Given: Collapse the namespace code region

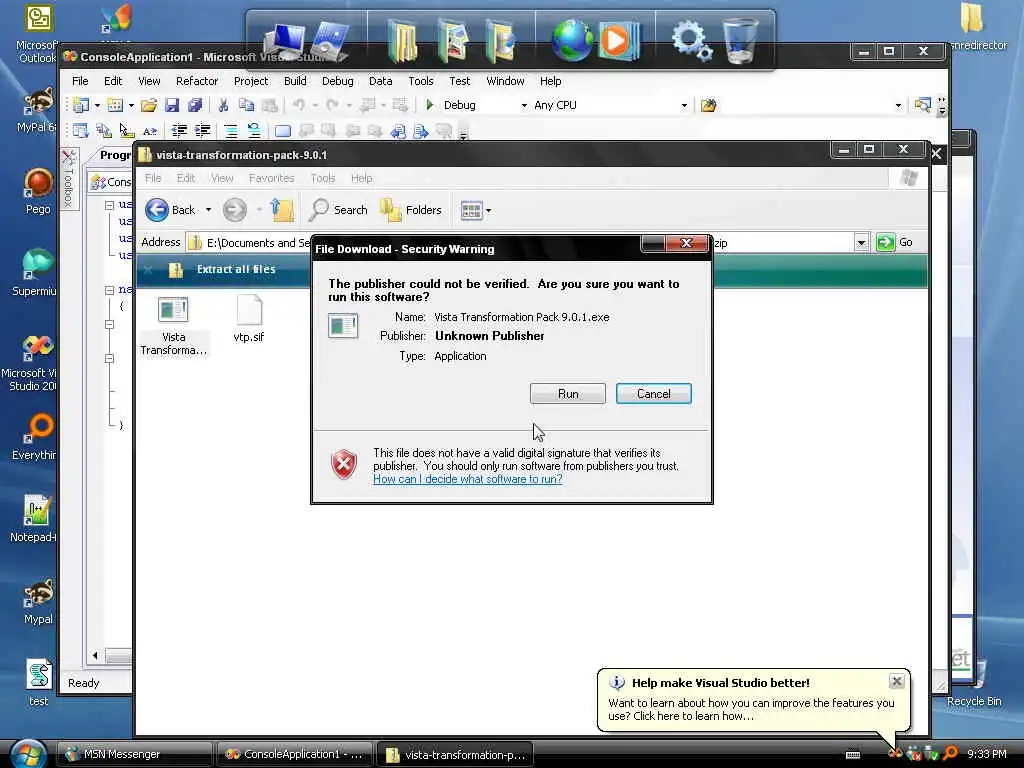Looking at the screenshot, I should coord(110,290).
